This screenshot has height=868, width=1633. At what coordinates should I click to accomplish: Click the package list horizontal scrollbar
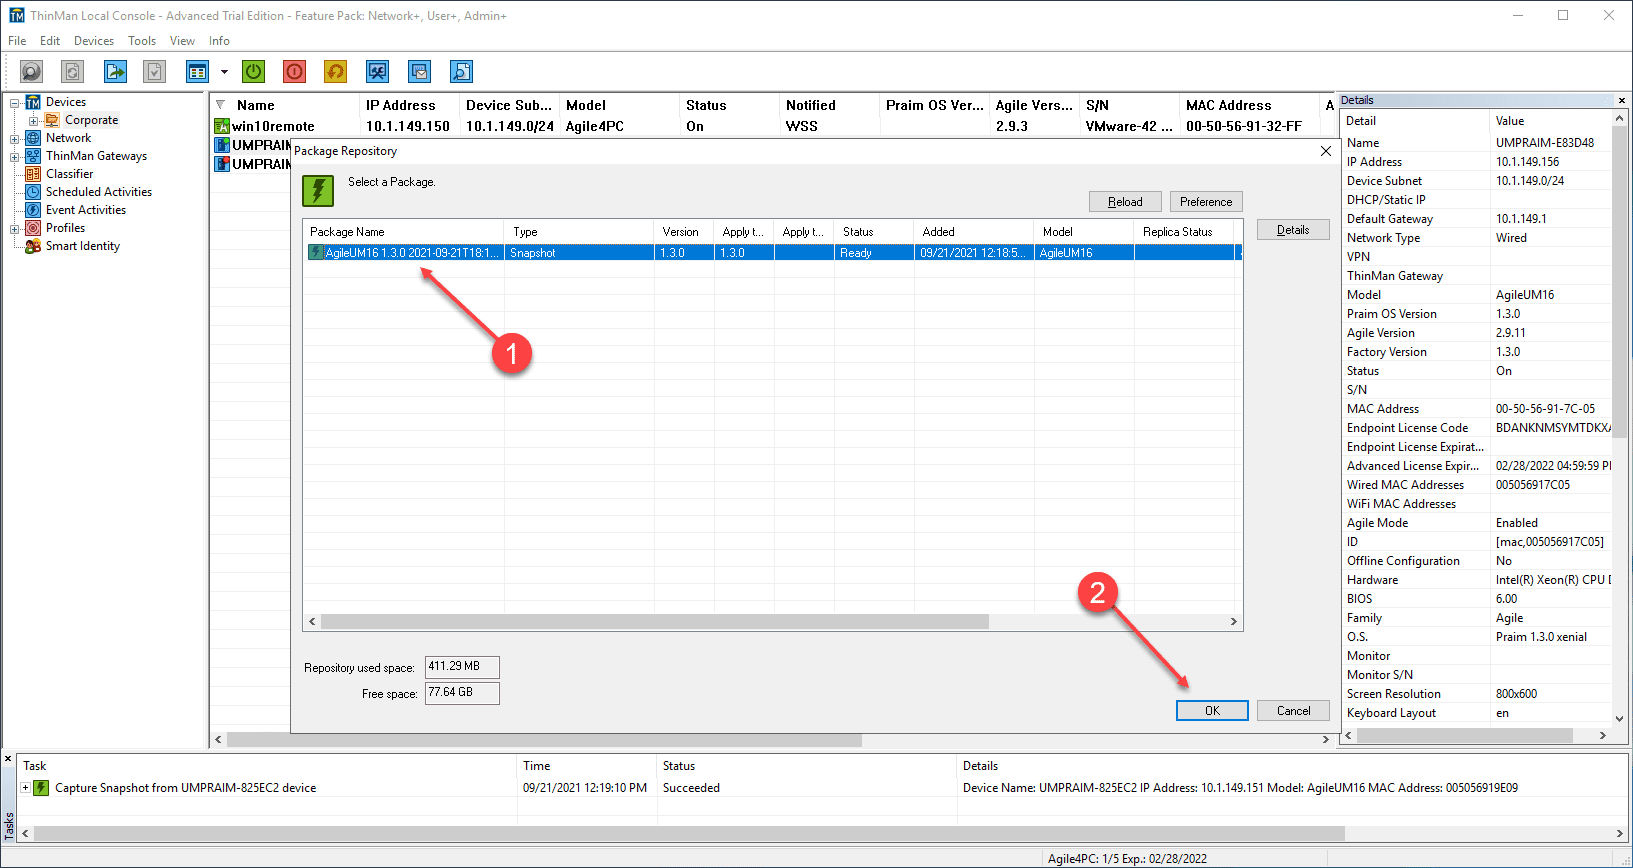(772, 621)
